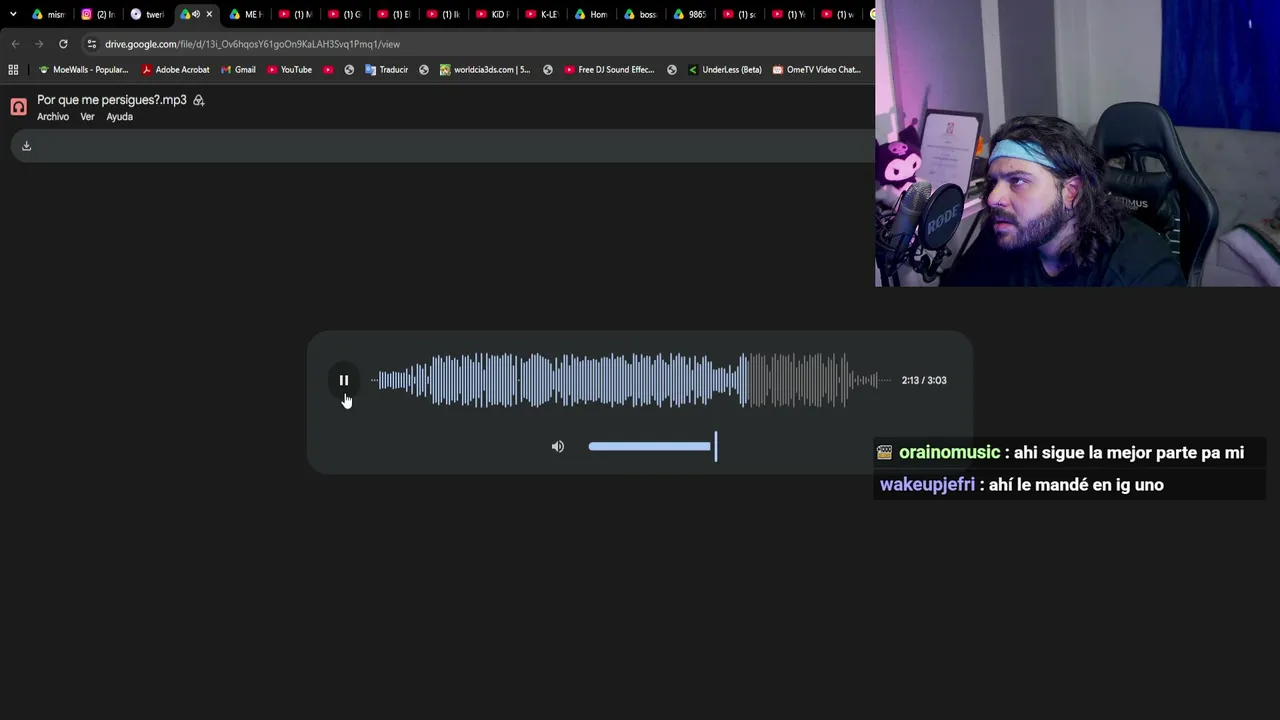Viewport: 1280px width, 720px height.
Task: Click the orainomusic chat username
Action: point(949,453)
